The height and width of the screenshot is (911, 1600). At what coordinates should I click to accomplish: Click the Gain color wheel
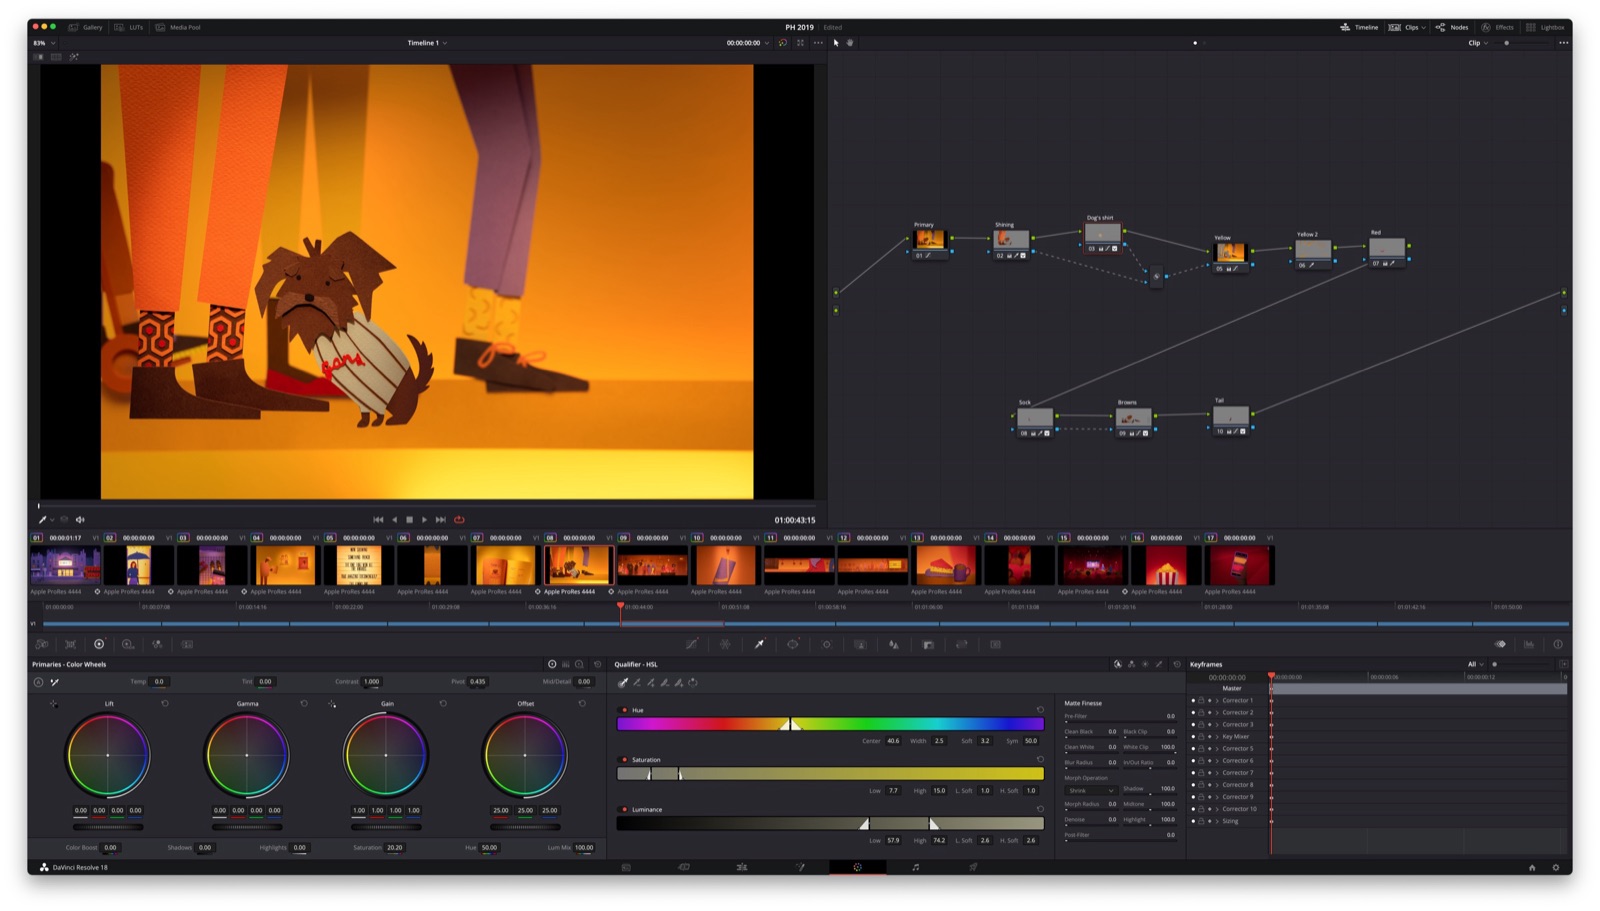[385, 755]
